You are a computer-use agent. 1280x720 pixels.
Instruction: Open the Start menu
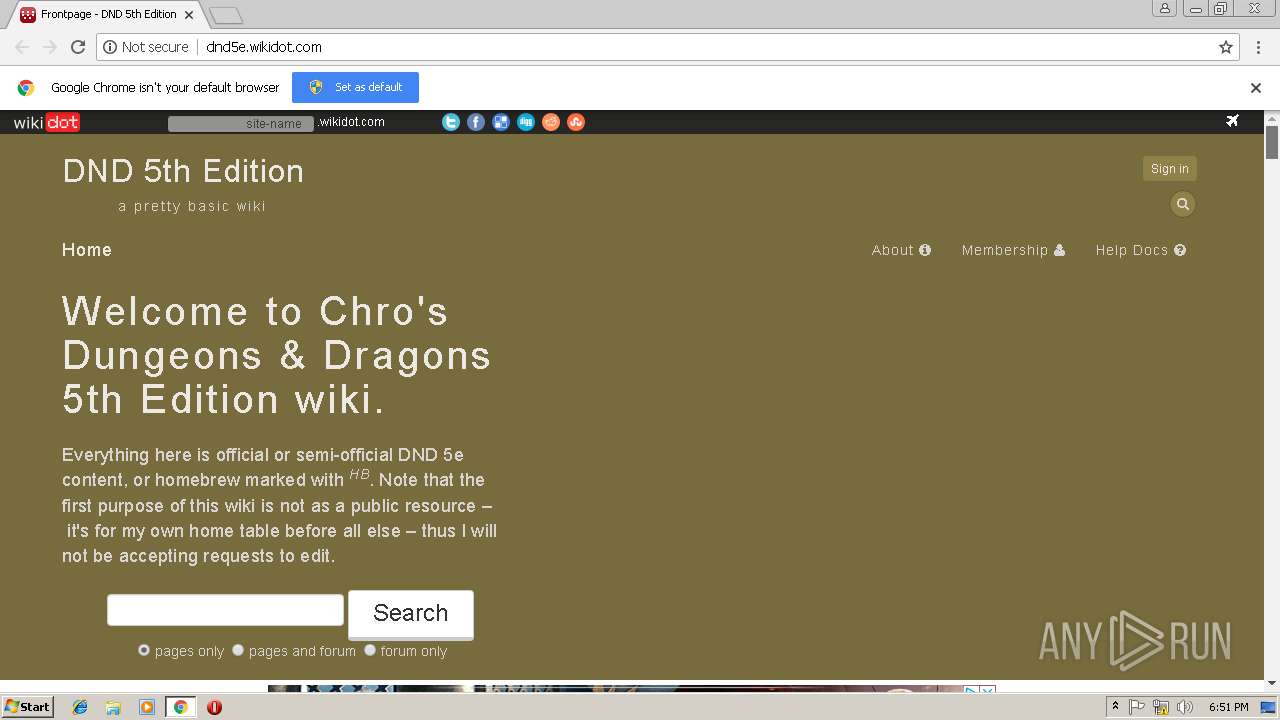[27, 707]
